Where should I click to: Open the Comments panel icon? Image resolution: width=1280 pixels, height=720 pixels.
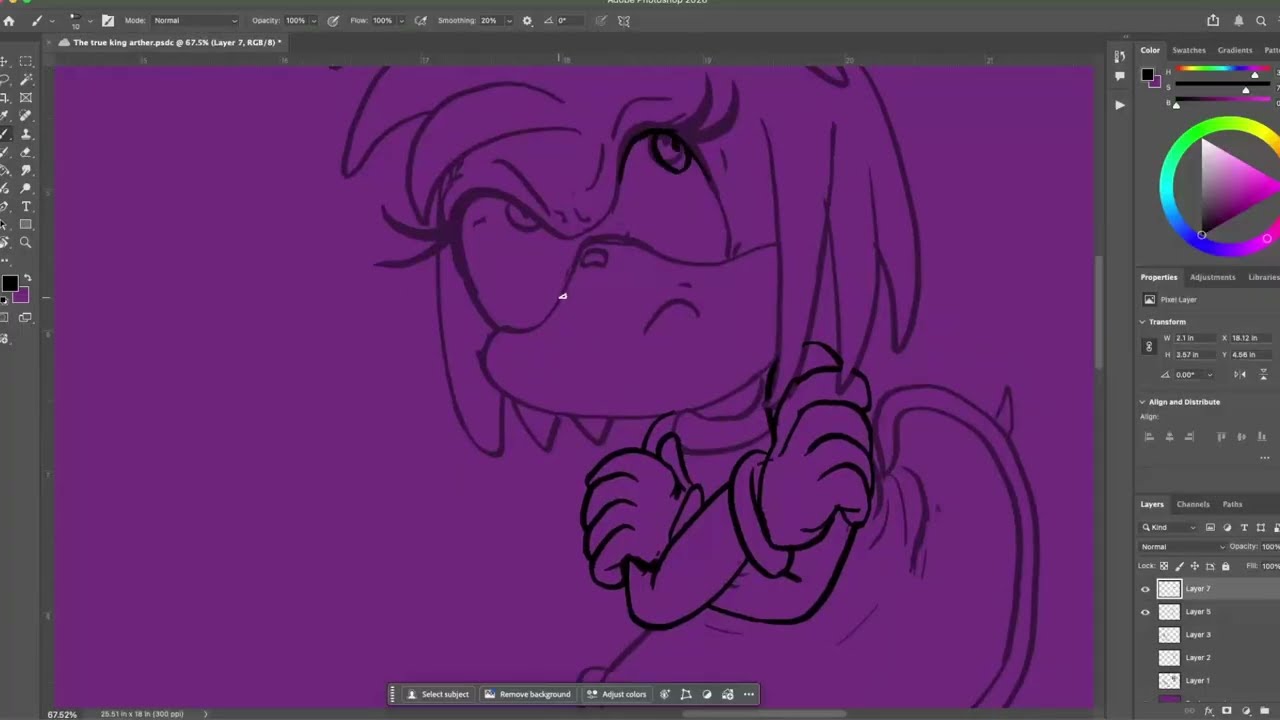coord(1120,76)
